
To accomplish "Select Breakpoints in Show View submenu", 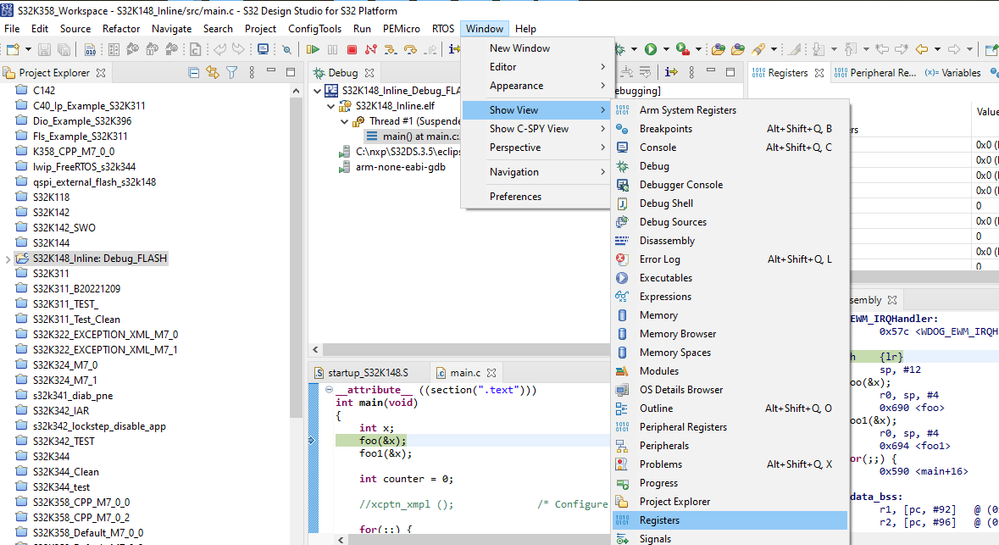I will coord(730,129).
